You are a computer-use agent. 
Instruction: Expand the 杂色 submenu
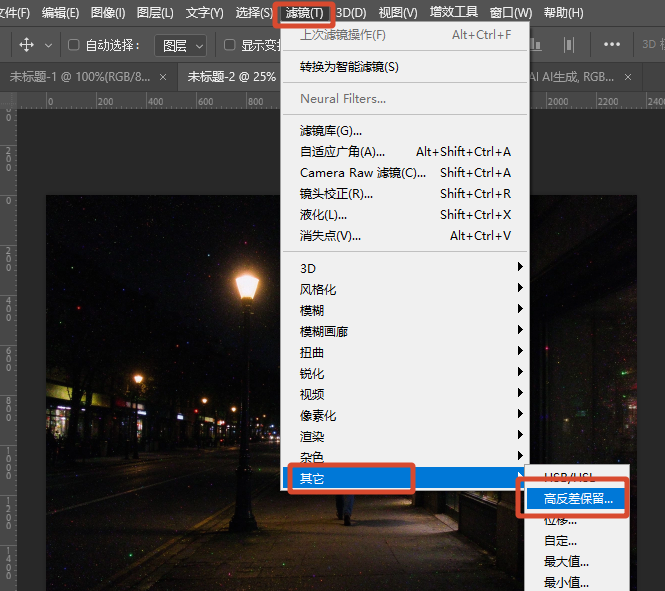coord(405,457)
